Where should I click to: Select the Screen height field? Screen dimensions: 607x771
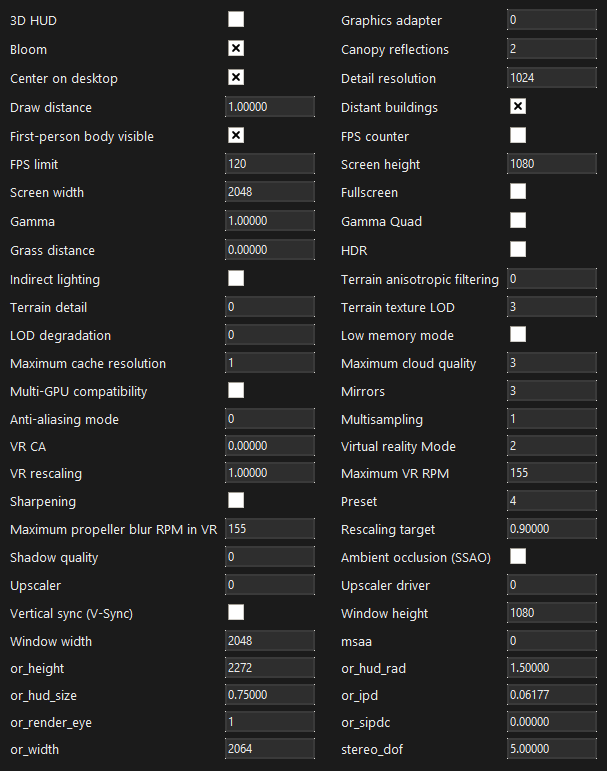click(x=552, y=164)
